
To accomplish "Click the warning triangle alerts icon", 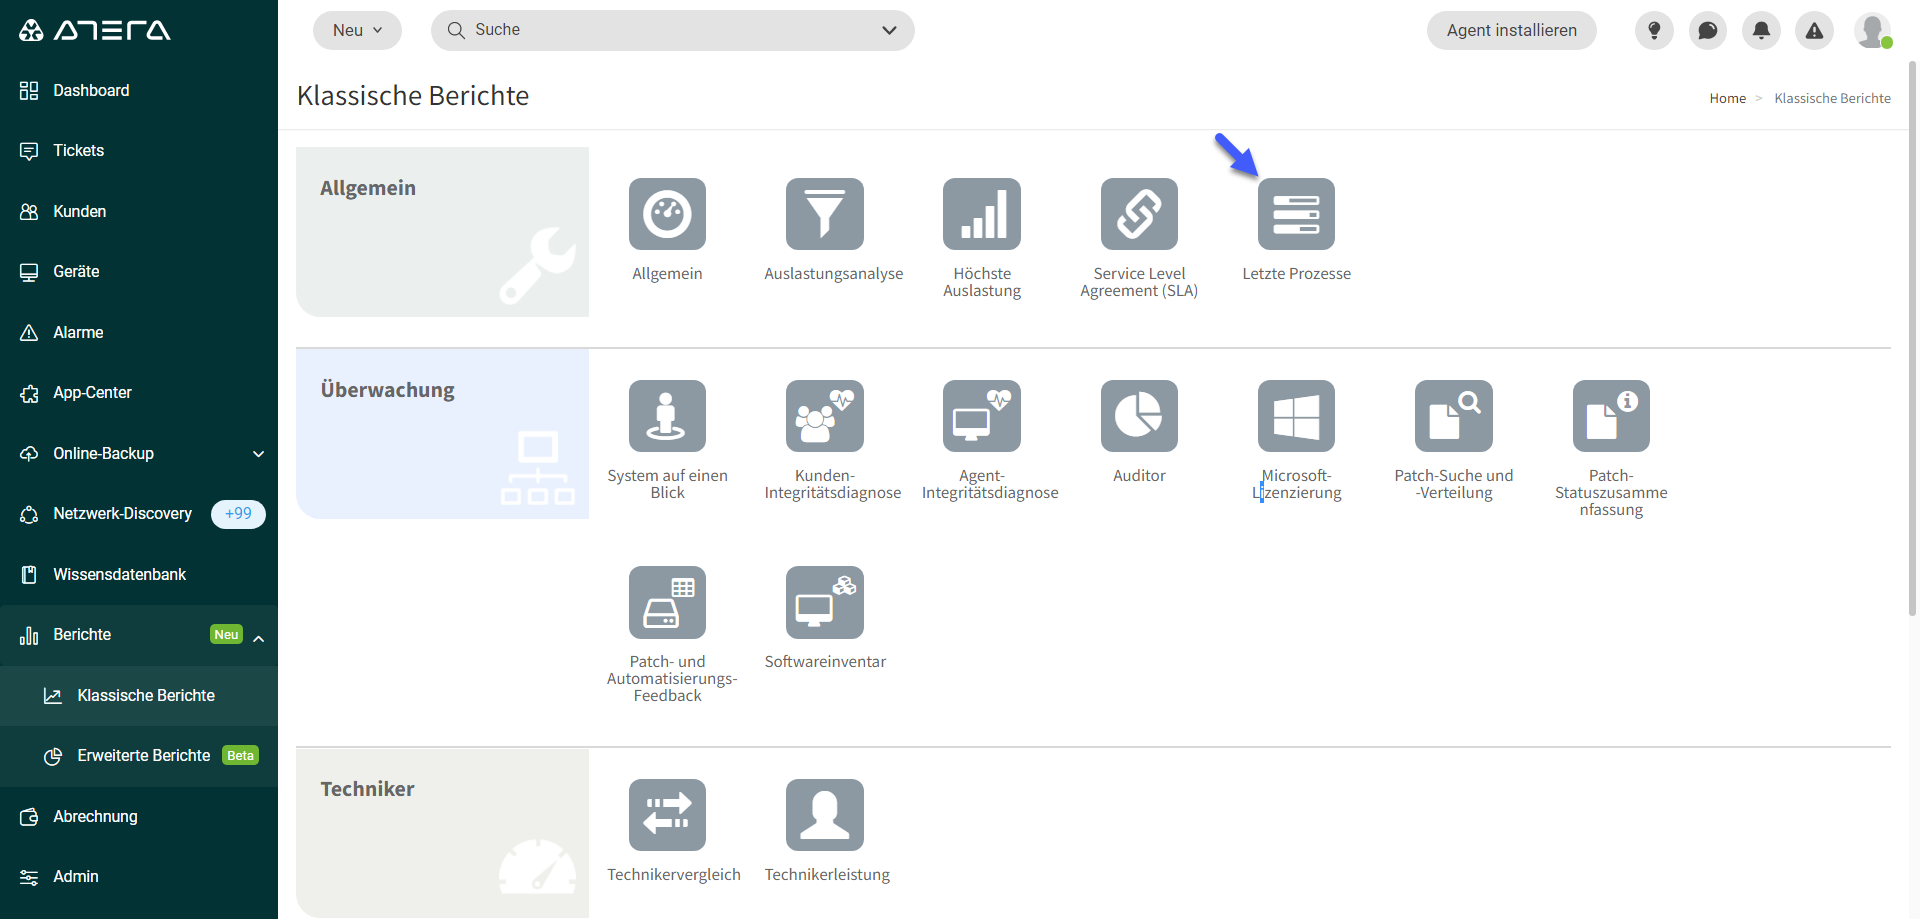I will click(1814, 30).
